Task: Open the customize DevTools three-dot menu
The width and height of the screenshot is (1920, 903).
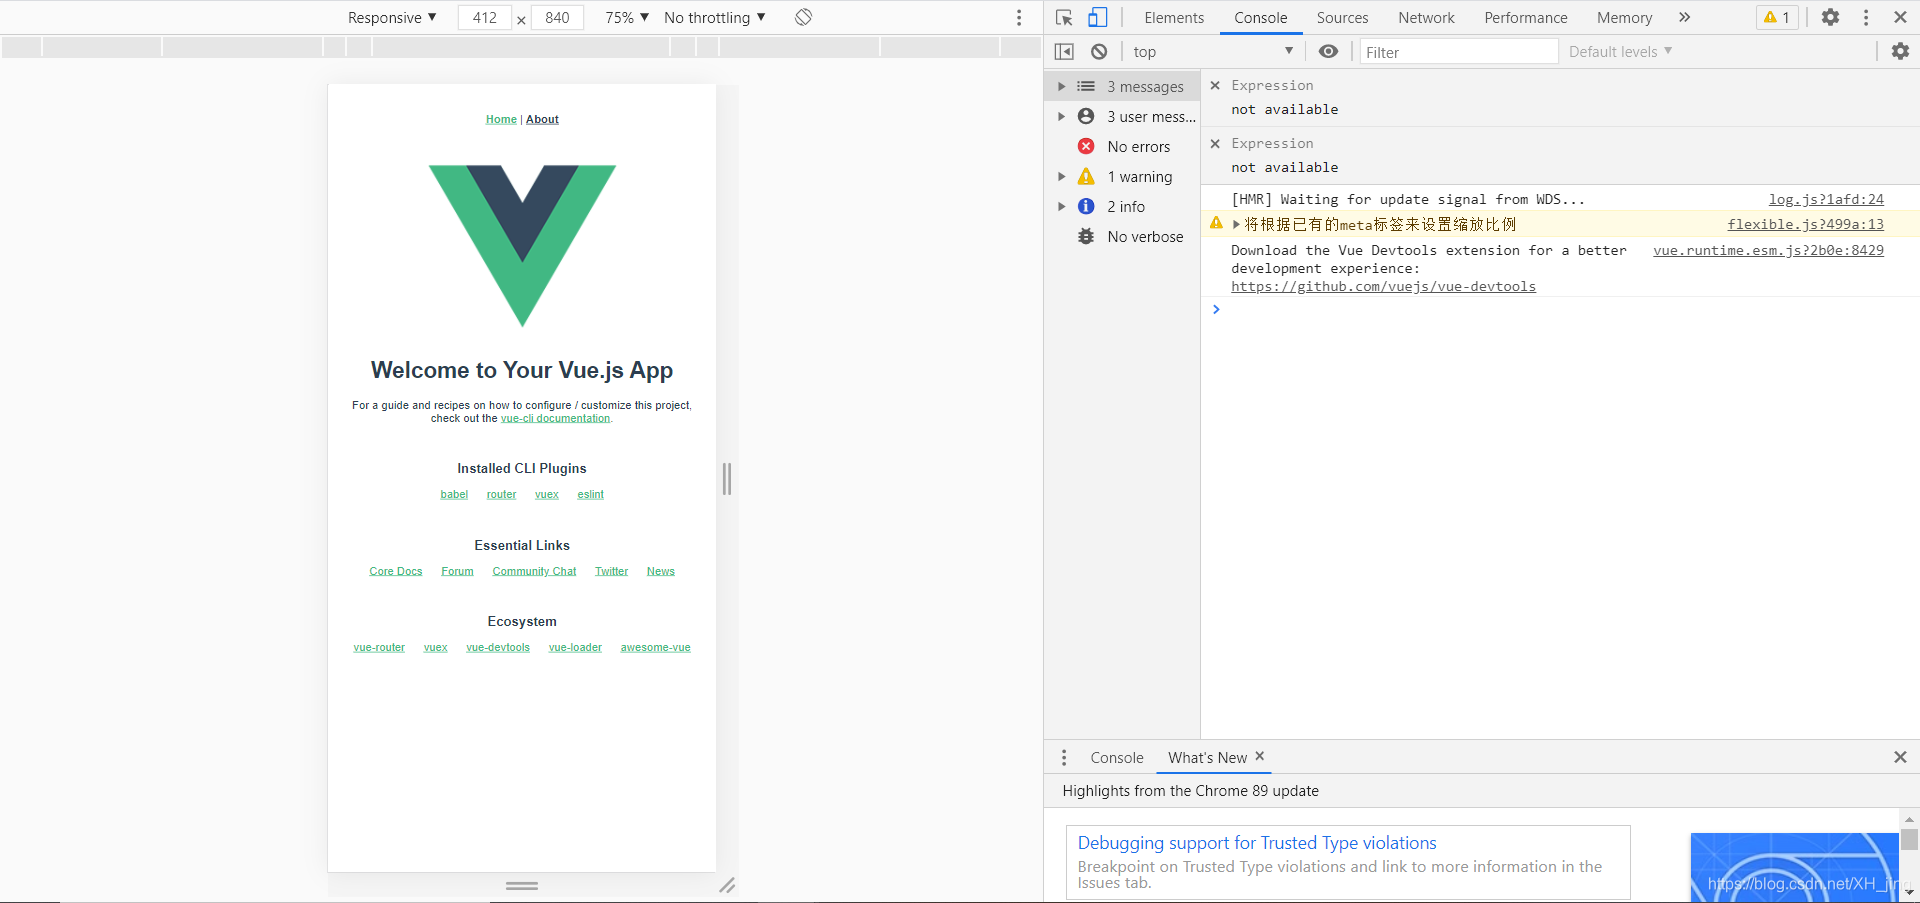Action: tap(1866, 17)
